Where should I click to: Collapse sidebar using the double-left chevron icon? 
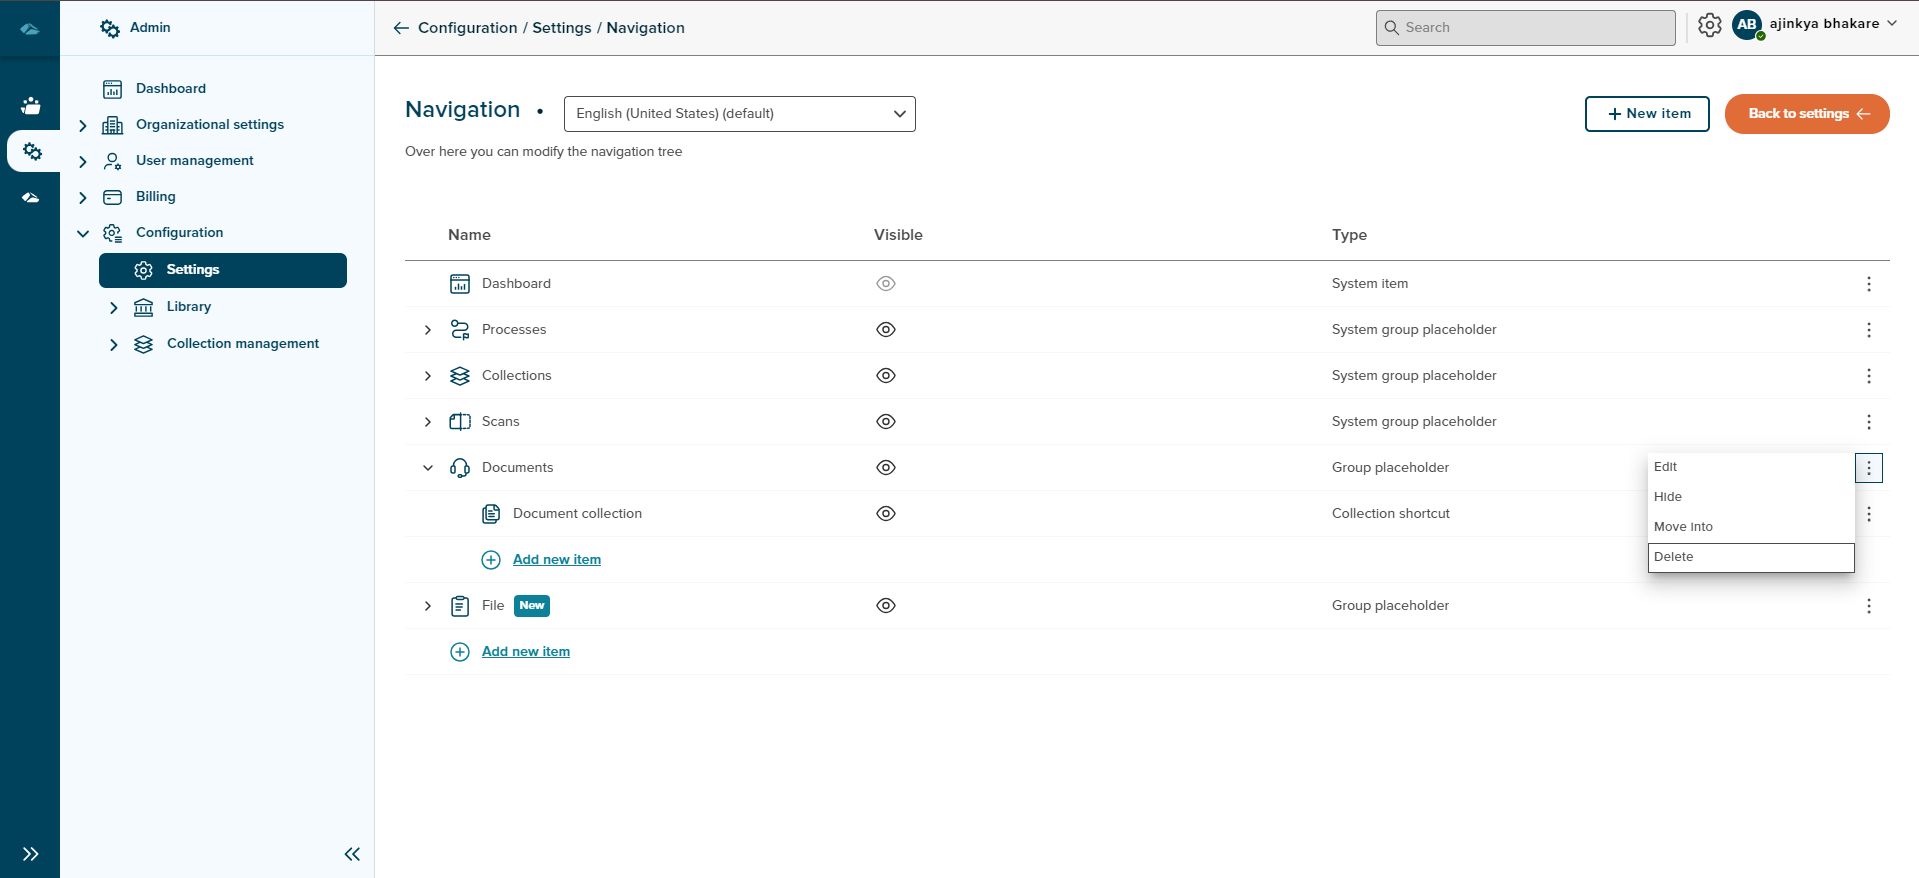pos(352,854)
